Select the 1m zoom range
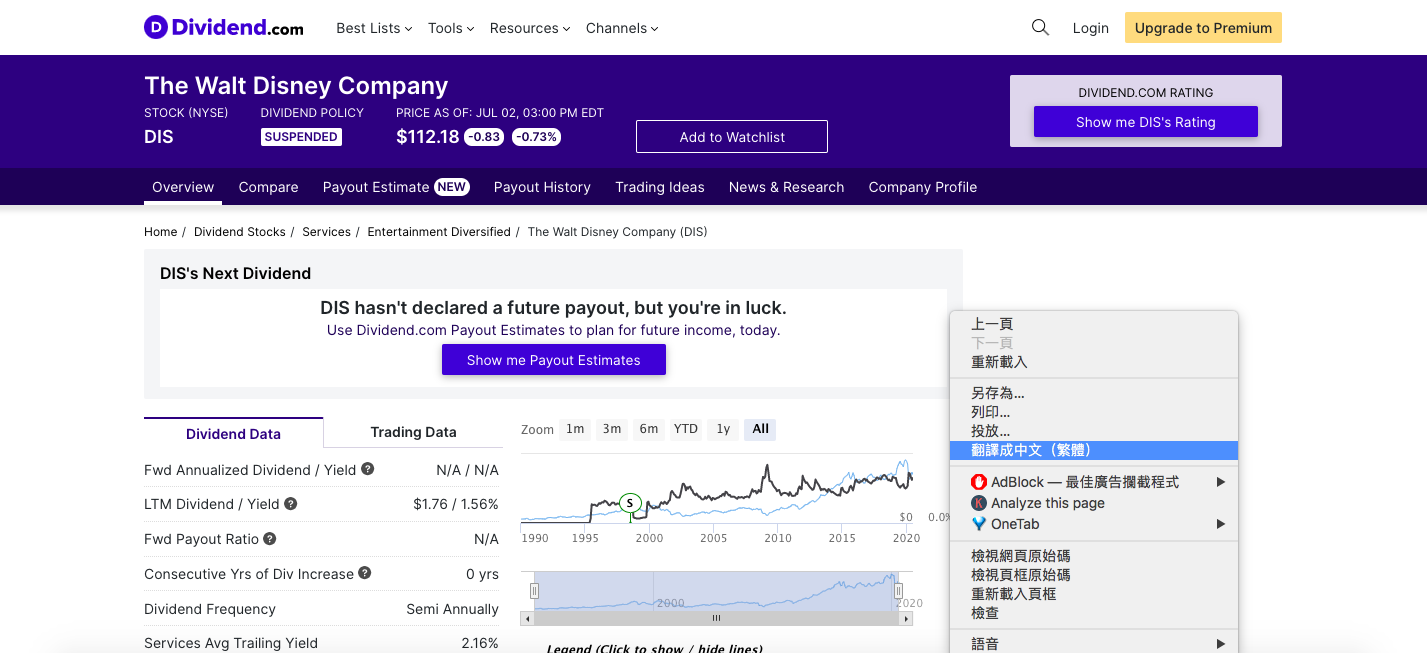Screen dimensions: 1427x653 click(x=575, y=429)
